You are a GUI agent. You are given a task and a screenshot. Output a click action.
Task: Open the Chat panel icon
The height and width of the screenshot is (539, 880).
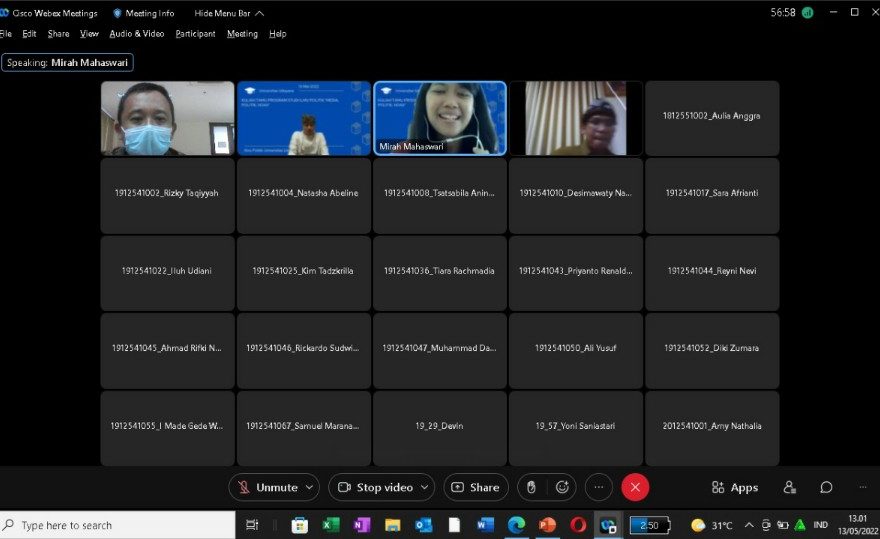826,487
